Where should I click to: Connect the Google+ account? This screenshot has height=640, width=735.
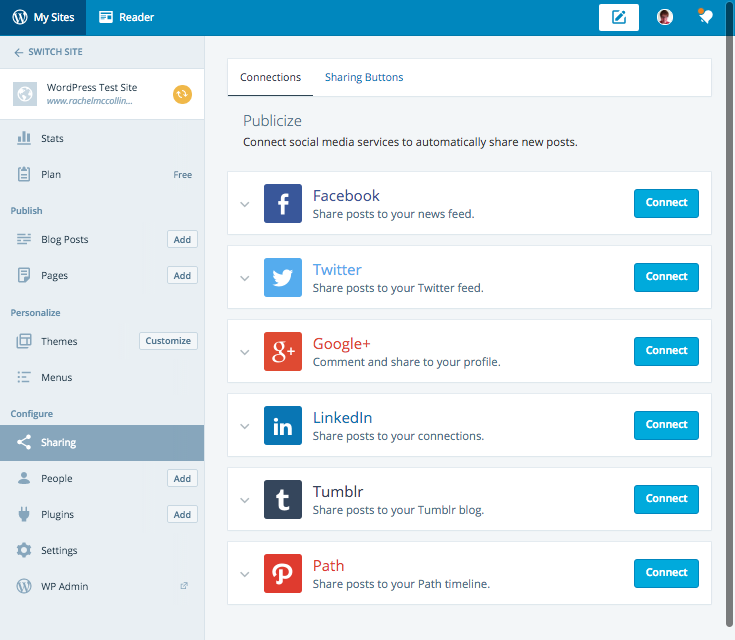click(666, 352)
